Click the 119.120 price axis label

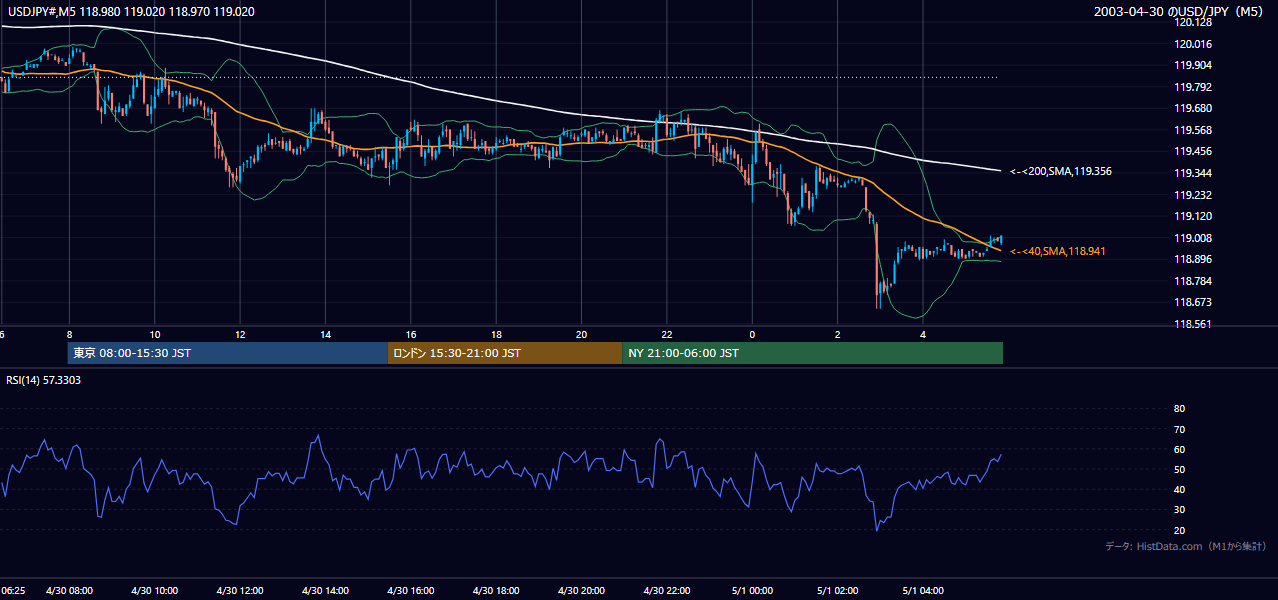[1191, 216]
